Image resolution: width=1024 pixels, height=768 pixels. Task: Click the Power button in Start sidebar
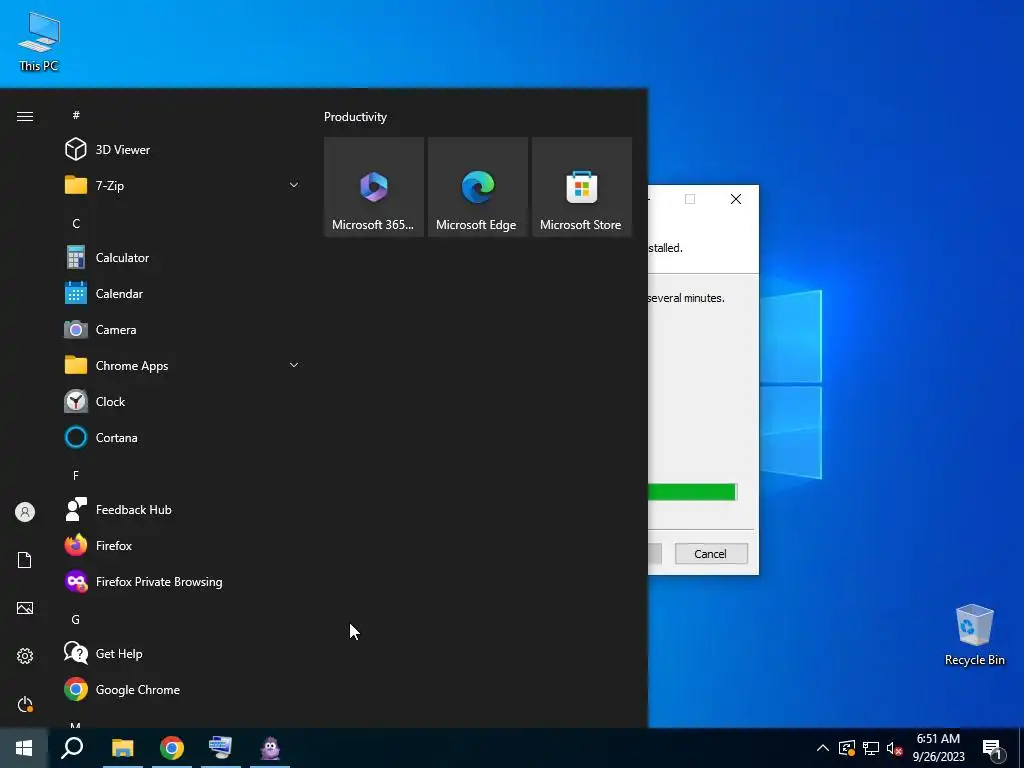pyautogui.click(x=25, y=704)
